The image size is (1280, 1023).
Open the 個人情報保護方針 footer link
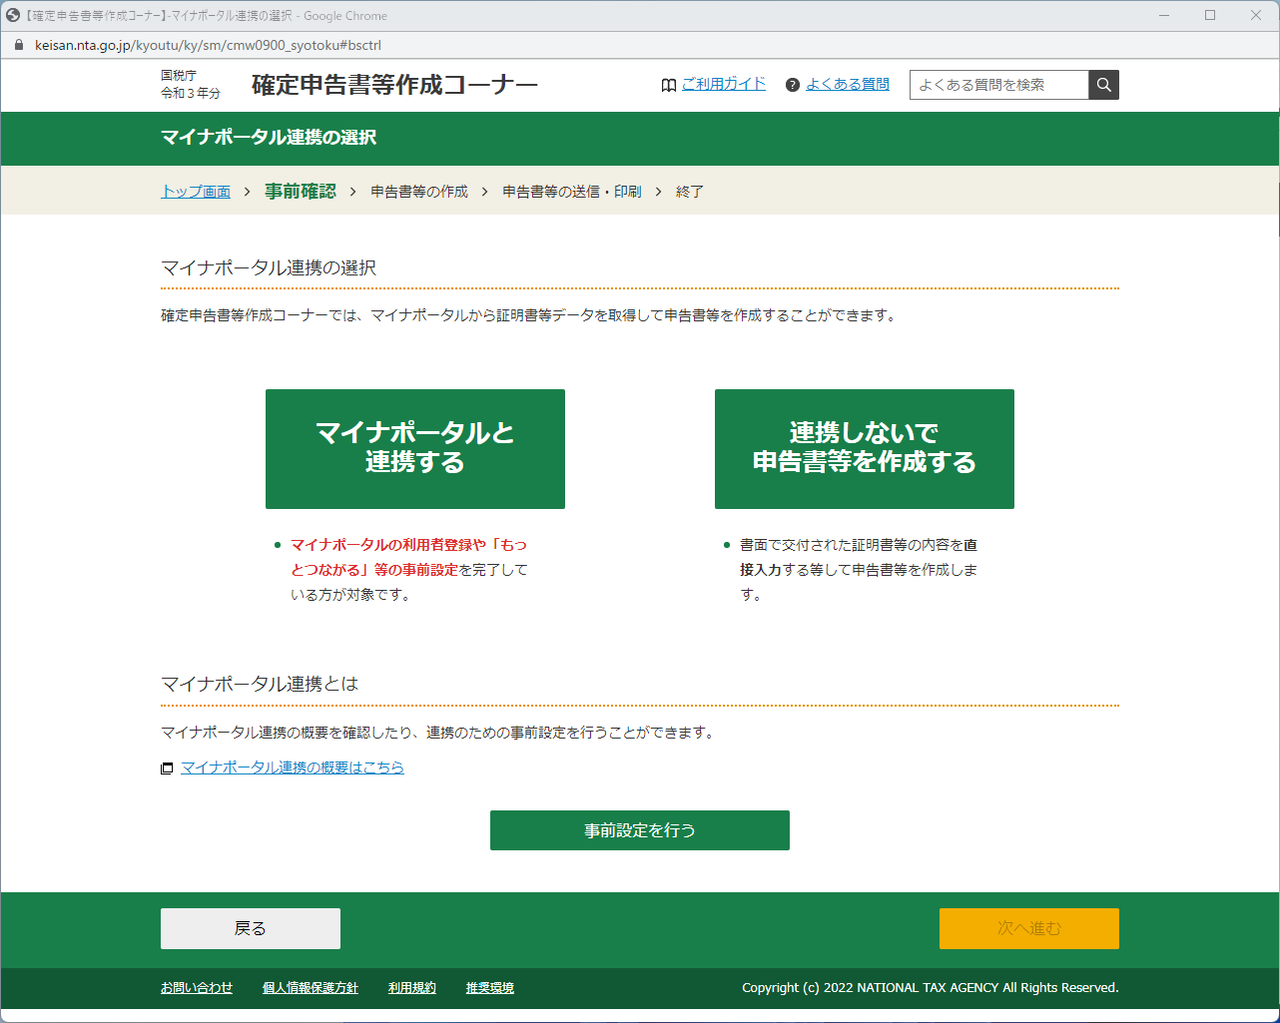310,987
